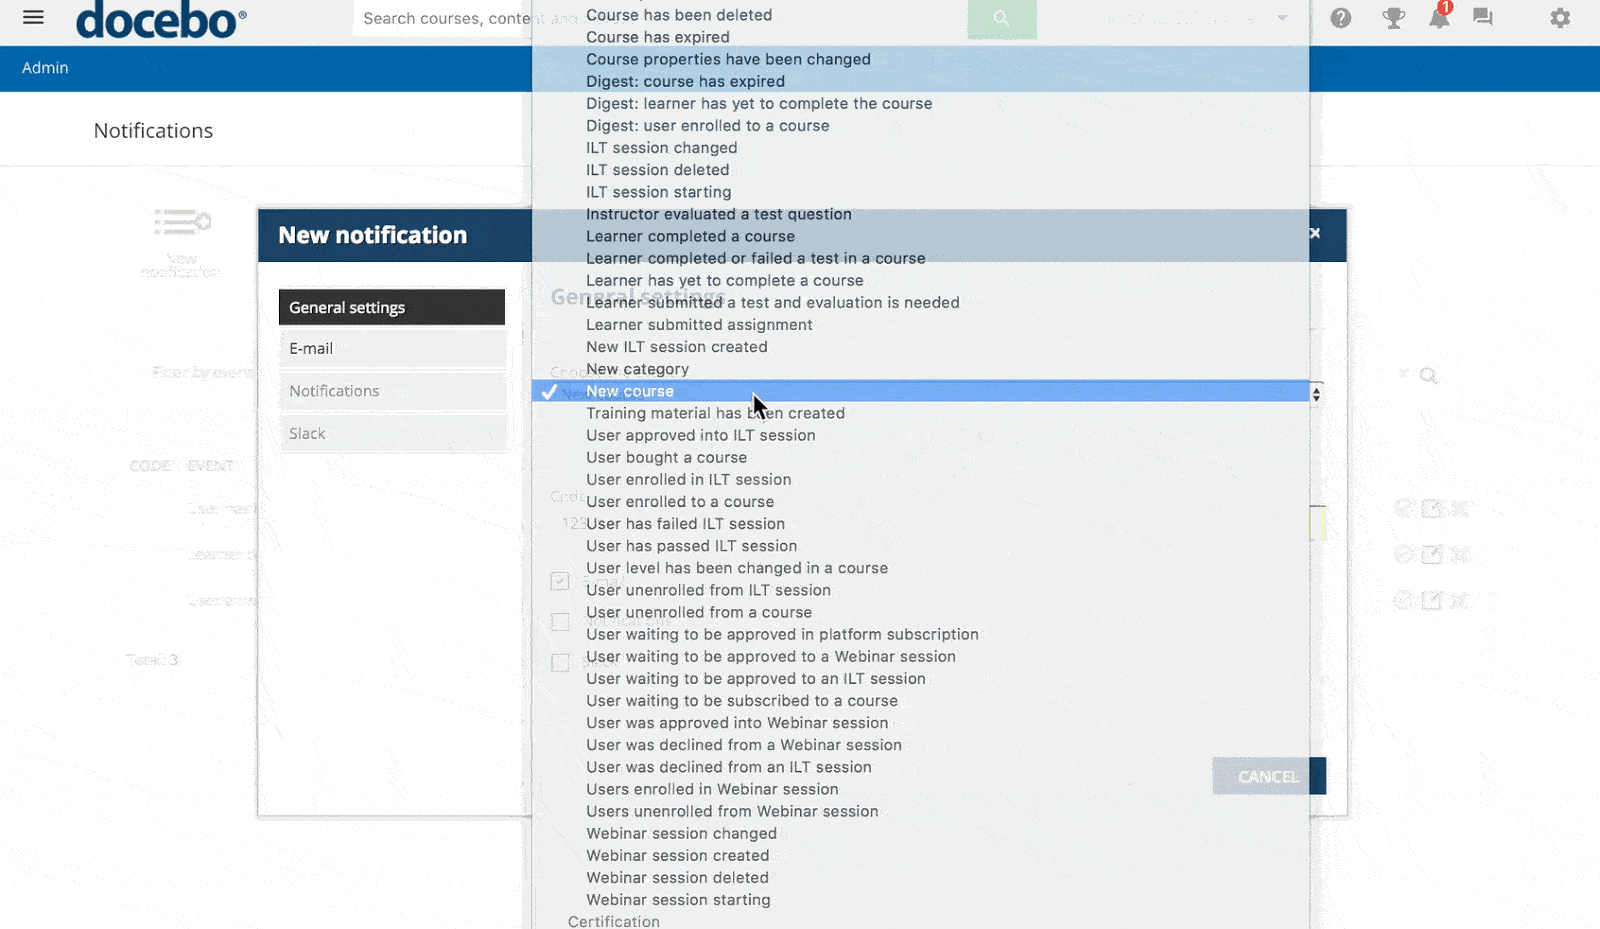
Task: Switch to the E-mail tab
Action: tap(392, 348)
